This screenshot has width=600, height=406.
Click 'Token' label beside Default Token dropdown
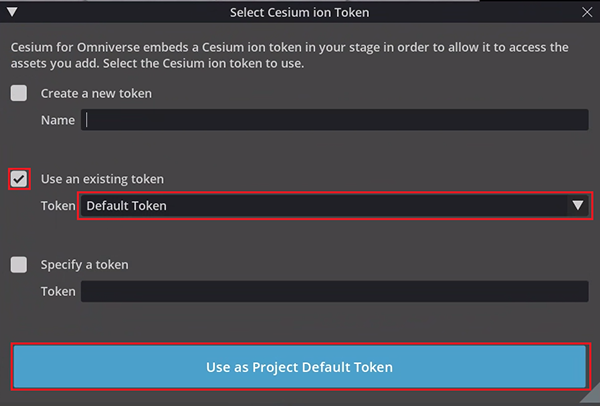[x=58, y=206]
